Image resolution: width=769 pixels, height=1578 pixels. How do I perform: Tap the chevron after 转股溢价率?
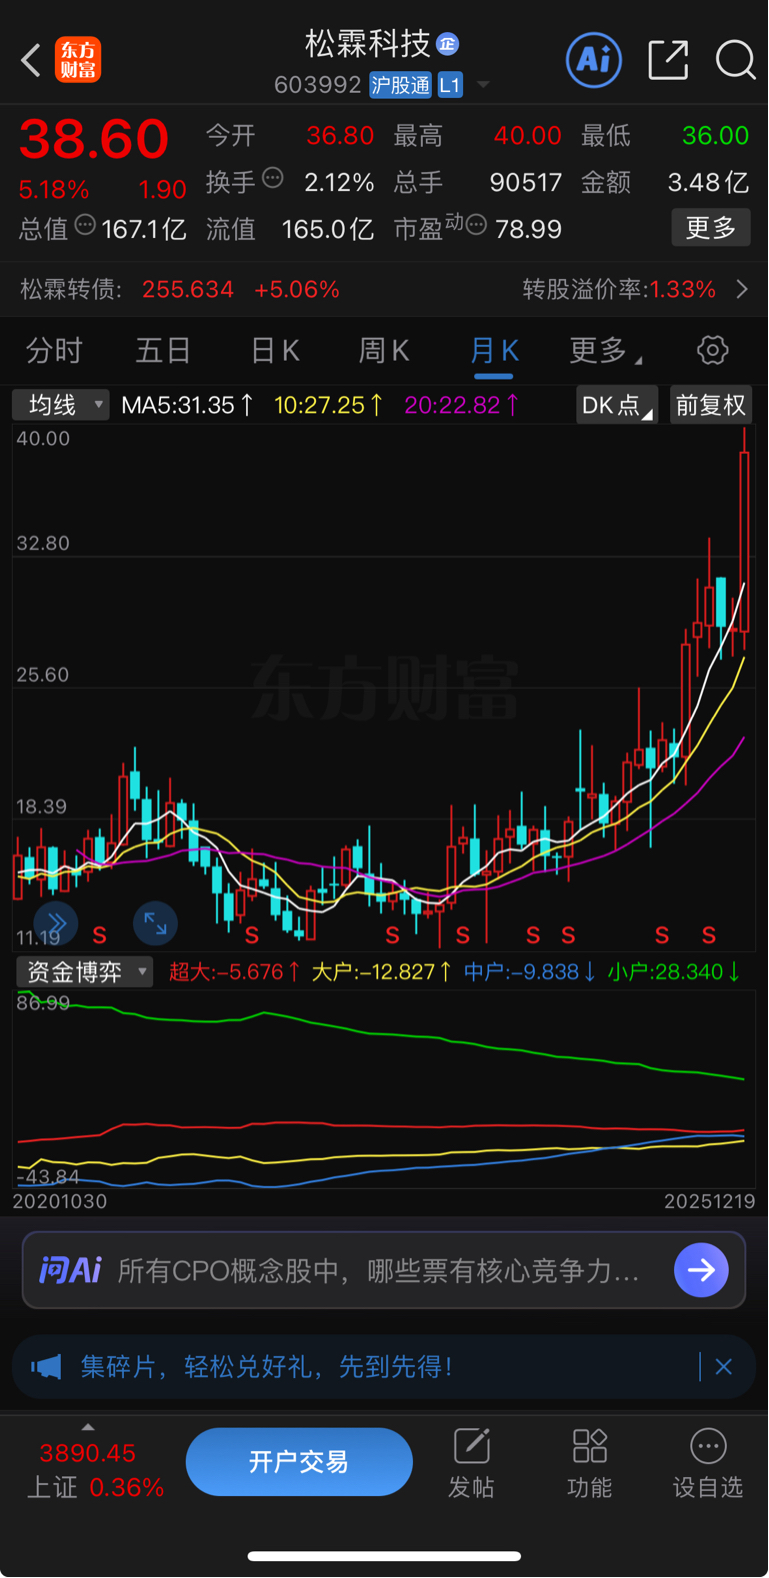coord(742,290)
